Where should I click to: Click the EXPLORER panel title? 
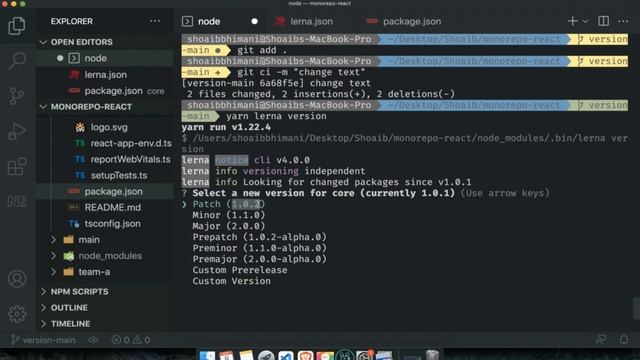coord(71,21)
